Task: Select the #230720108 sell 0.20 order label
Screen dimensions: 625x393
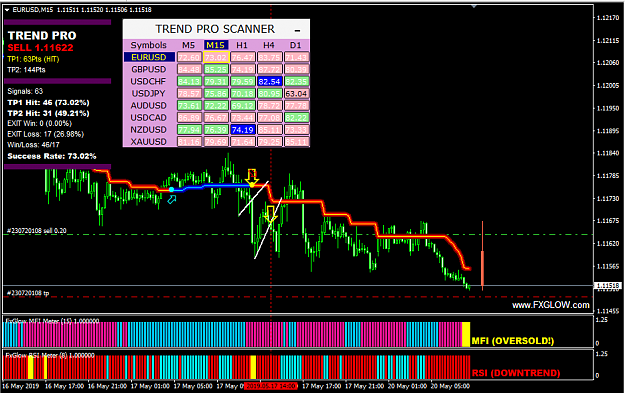Action: pyautogui.click(x=37, y=230)
